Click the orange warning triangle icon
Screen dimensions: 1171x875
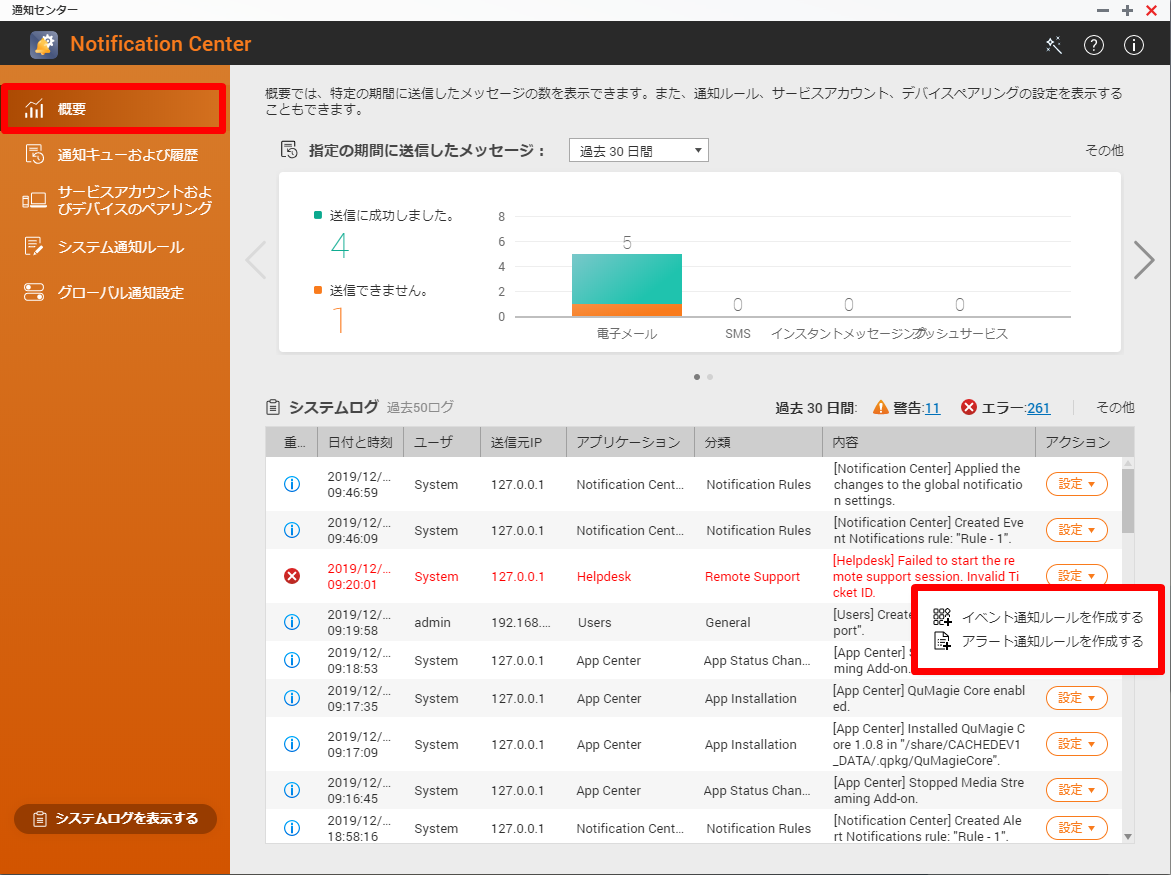tap(881, 407)
